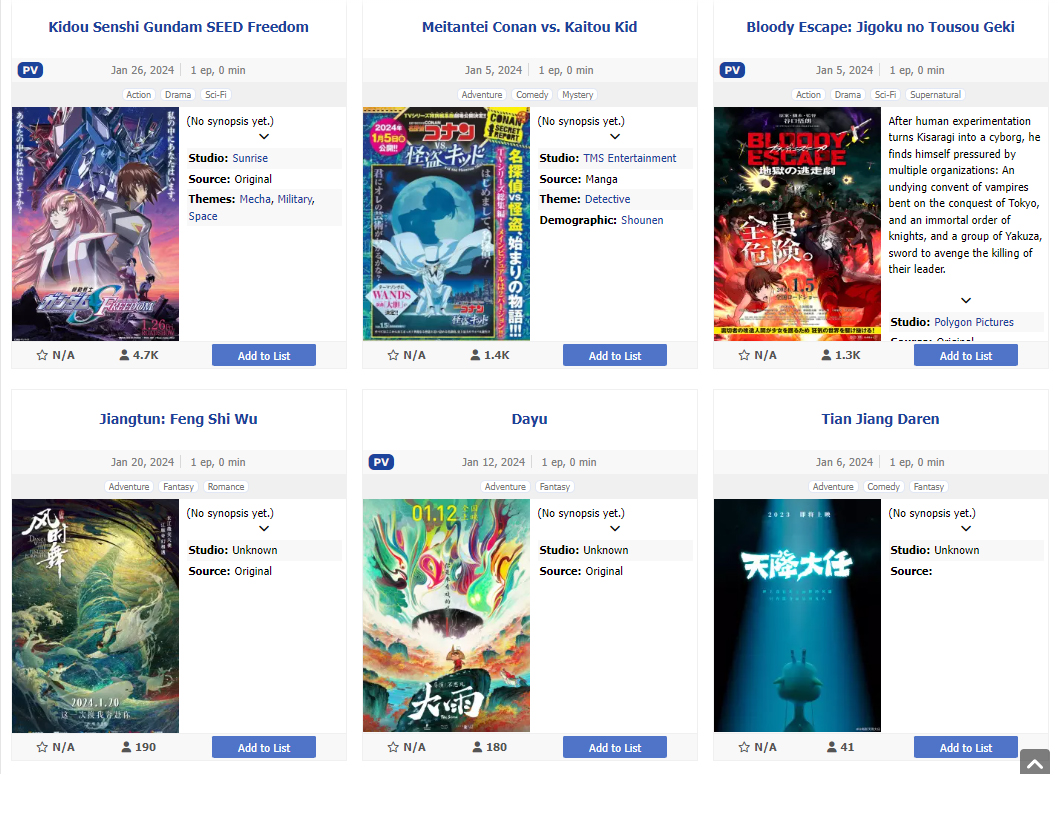Expand the Meitantei Conan vs. Kaitou Kid synopsis
Viewport: 1058px width, 830px height.
coord(615,136)
